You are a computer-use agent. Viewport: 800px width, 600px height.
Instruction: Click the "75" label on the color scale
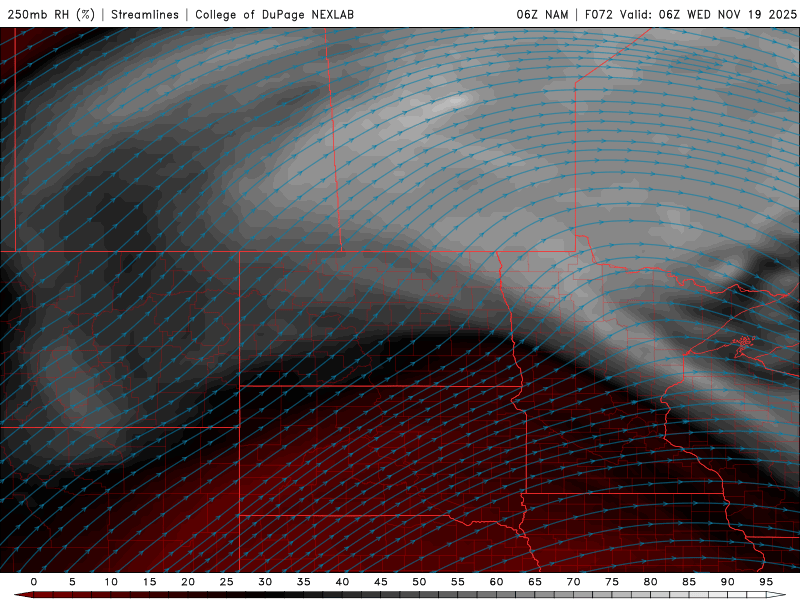tap(612, 582)
